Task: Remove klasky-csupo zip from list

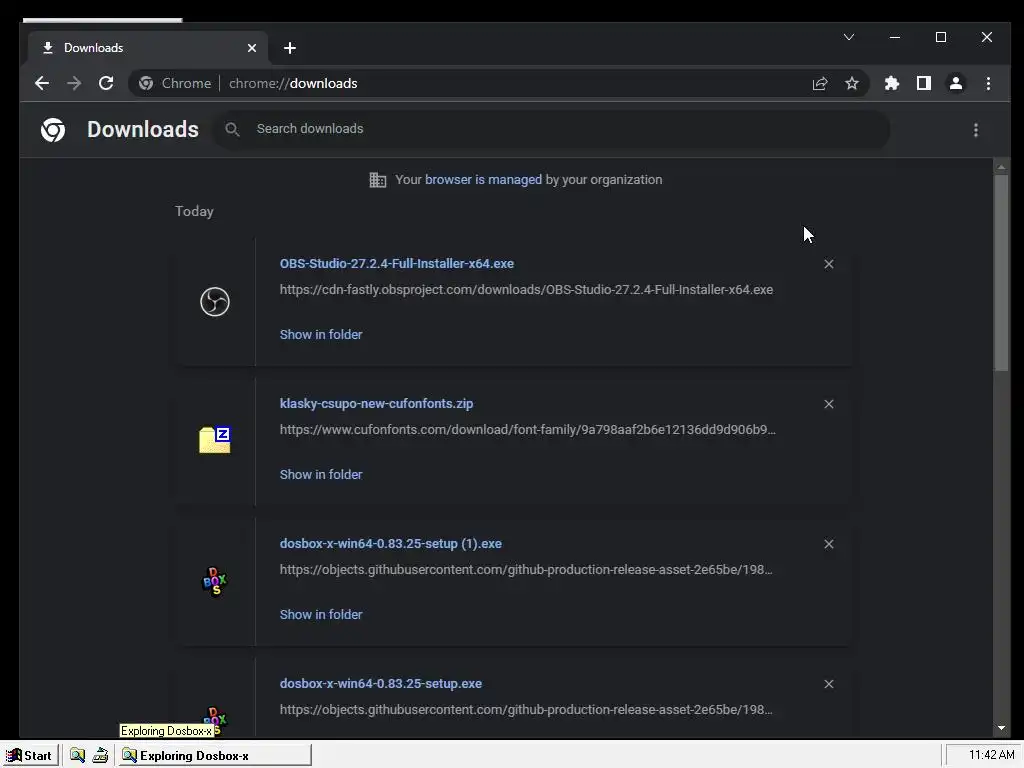Action: coord(829,404)
